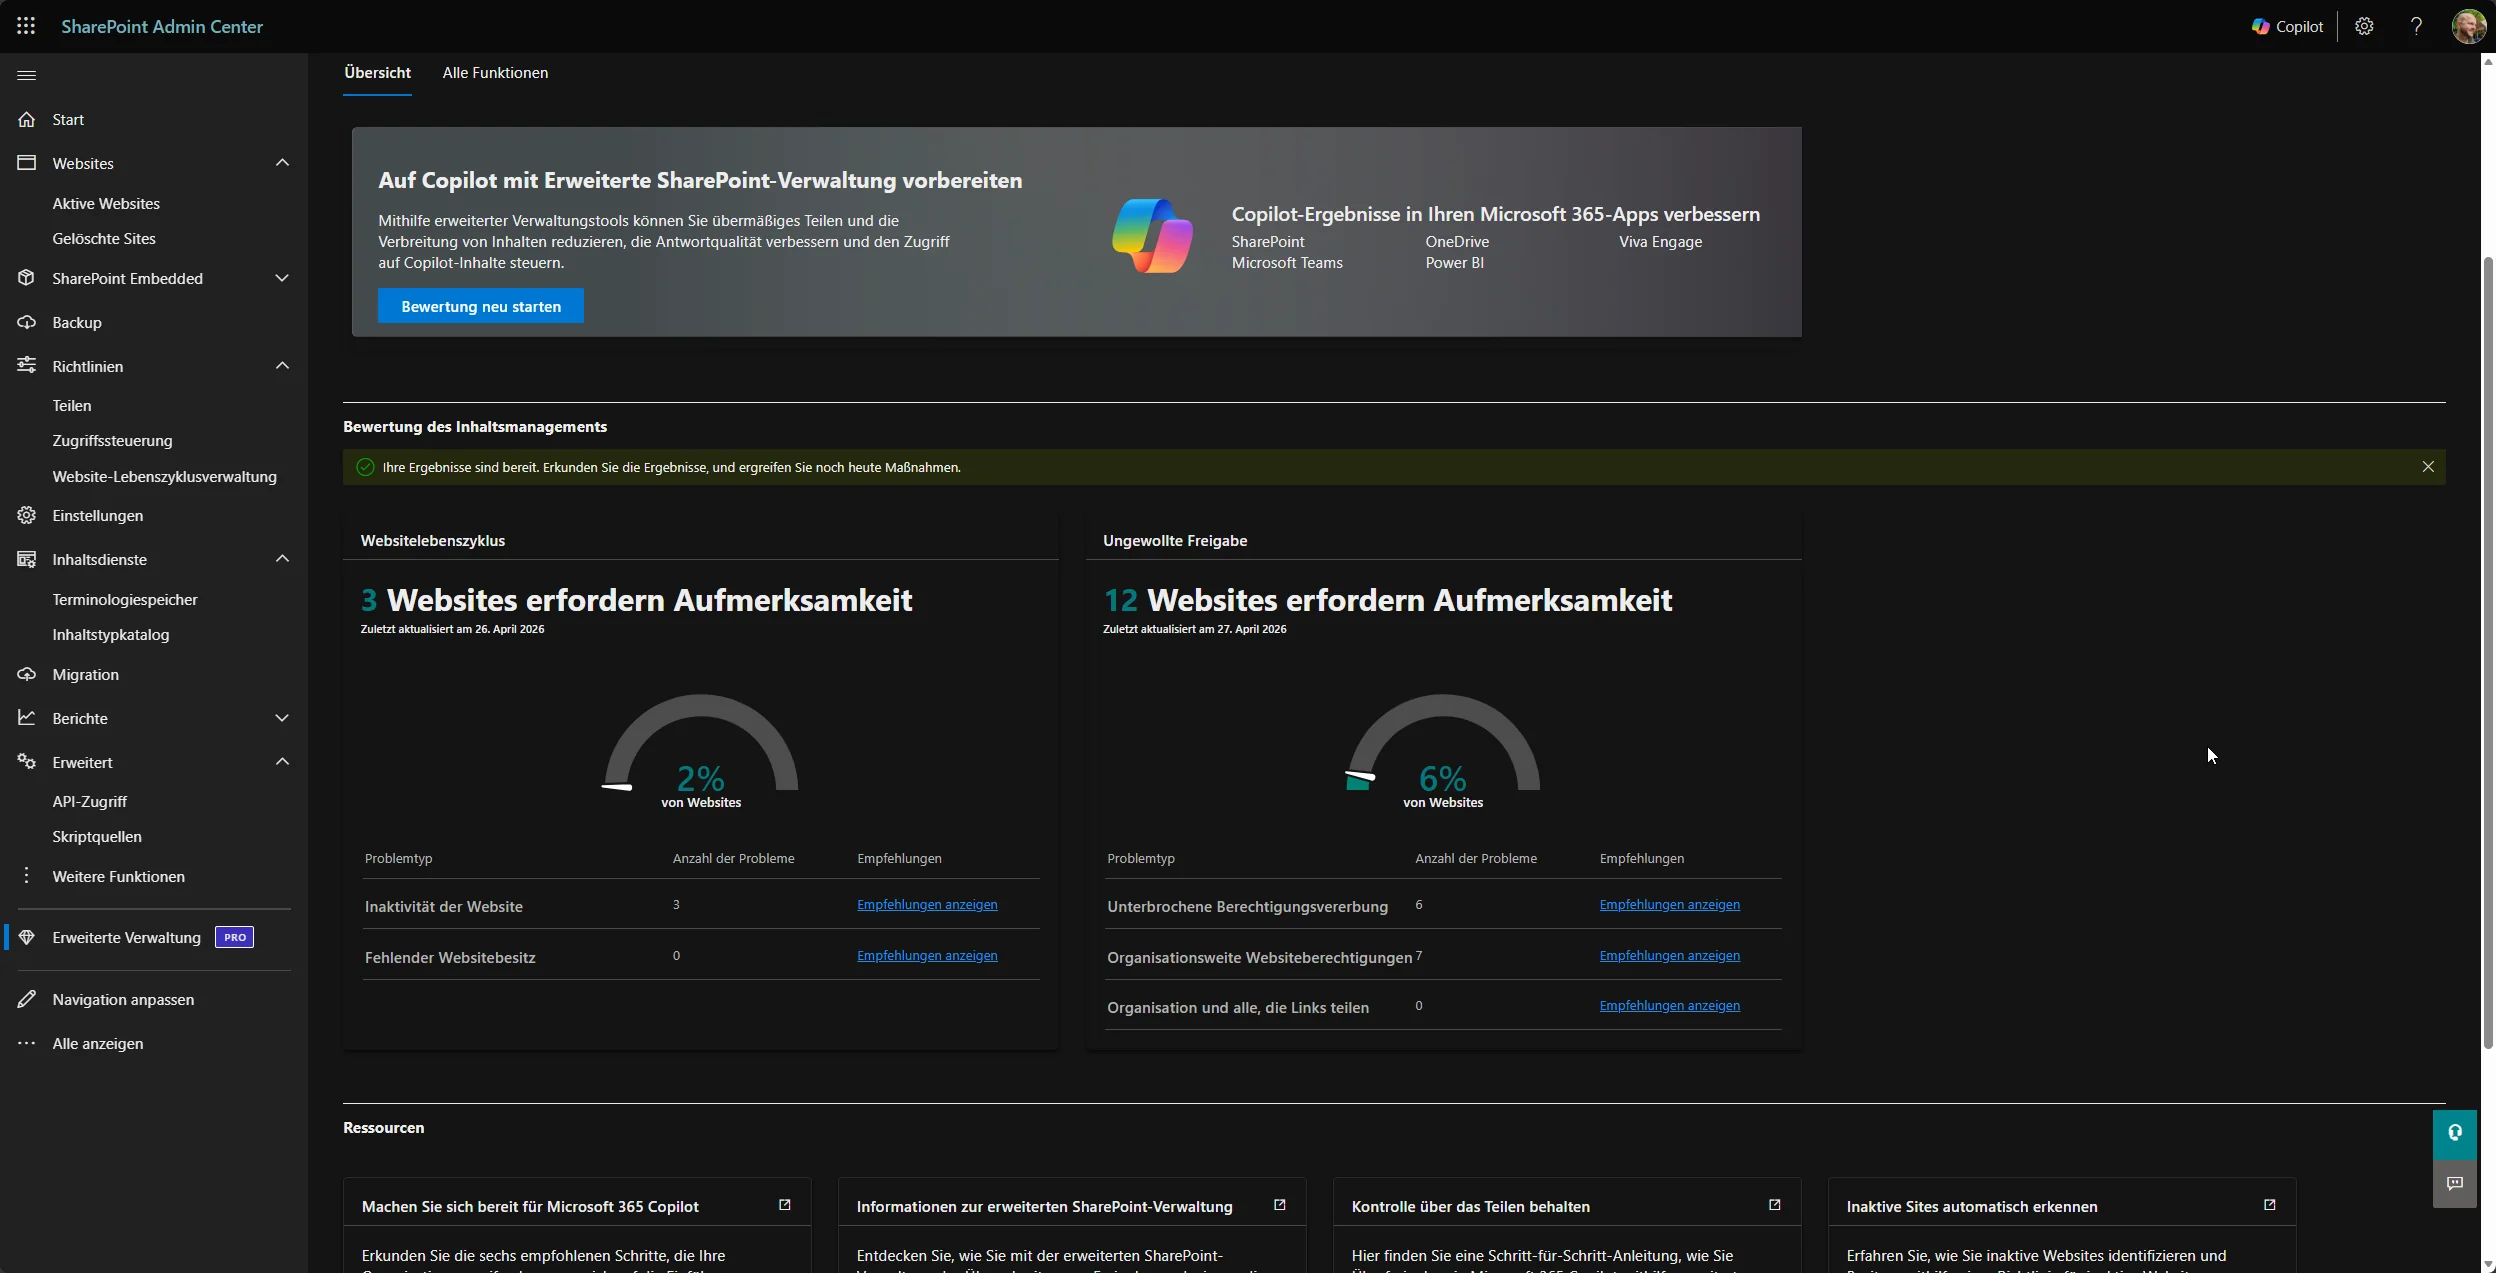Click the Berichte chart icon
2496x1273 pixels.
tap(27, 718)
